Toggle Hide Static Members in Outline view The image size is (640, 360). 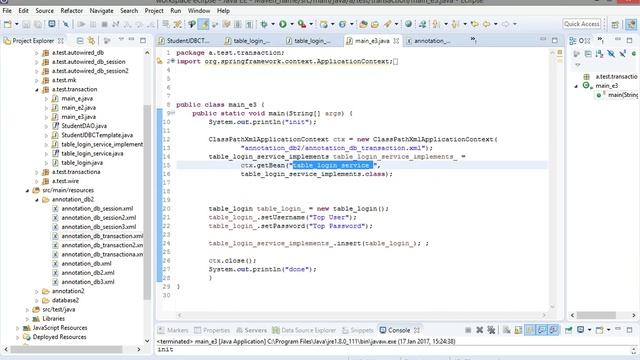pos(622,53)
